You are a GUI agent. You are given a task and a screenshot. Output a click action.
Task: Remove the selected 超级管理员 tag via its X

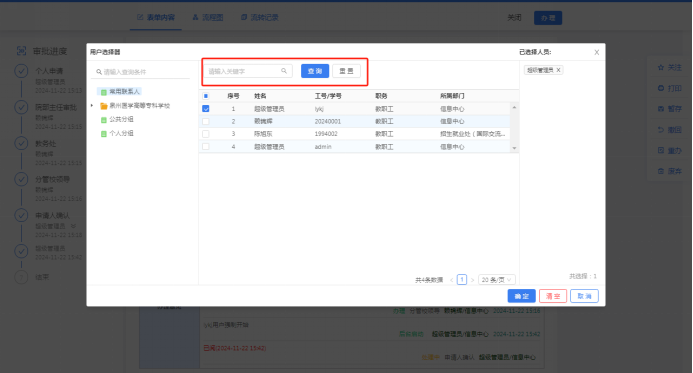[x=558, y=70]
